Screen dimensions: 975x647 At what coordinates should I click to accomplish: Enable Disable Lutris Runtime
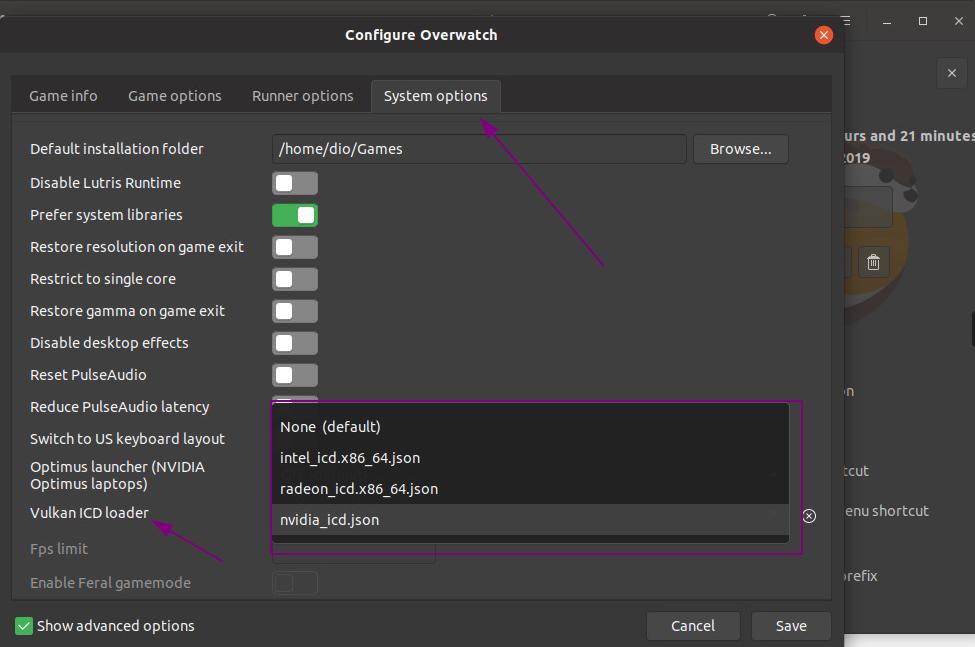295,183
